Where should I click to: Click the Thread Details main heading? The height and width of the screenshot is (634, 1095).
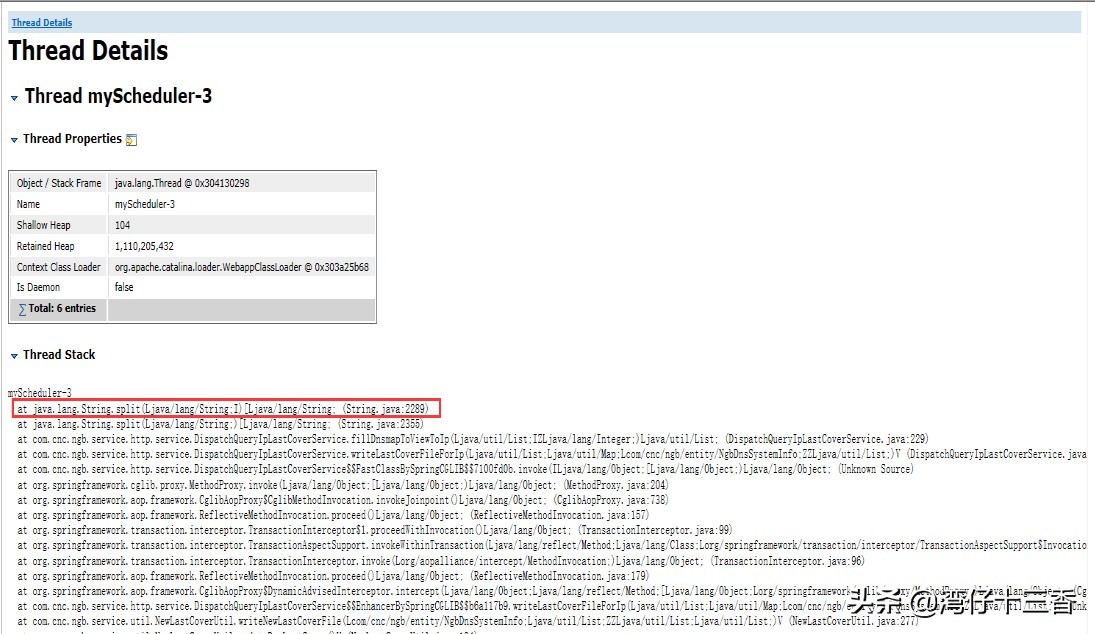click(x=88, y=51)
